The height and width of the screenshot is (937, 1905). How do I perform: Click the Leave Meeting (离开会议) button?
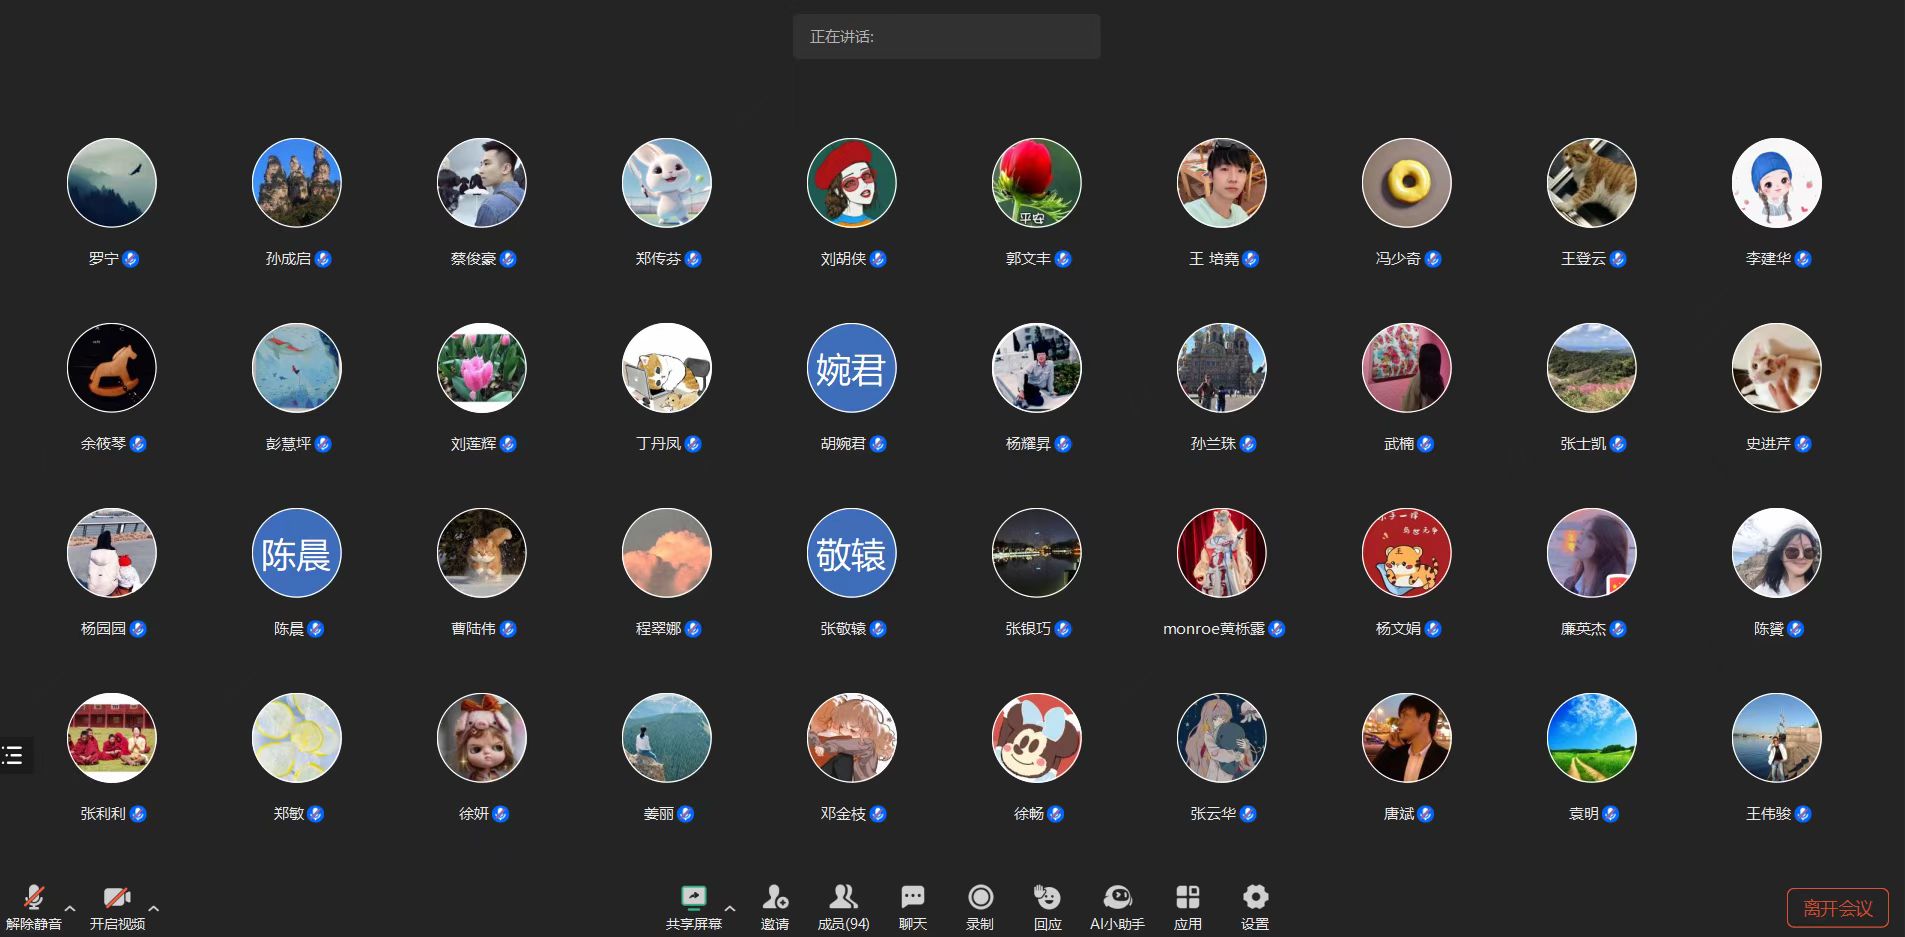1837,908
